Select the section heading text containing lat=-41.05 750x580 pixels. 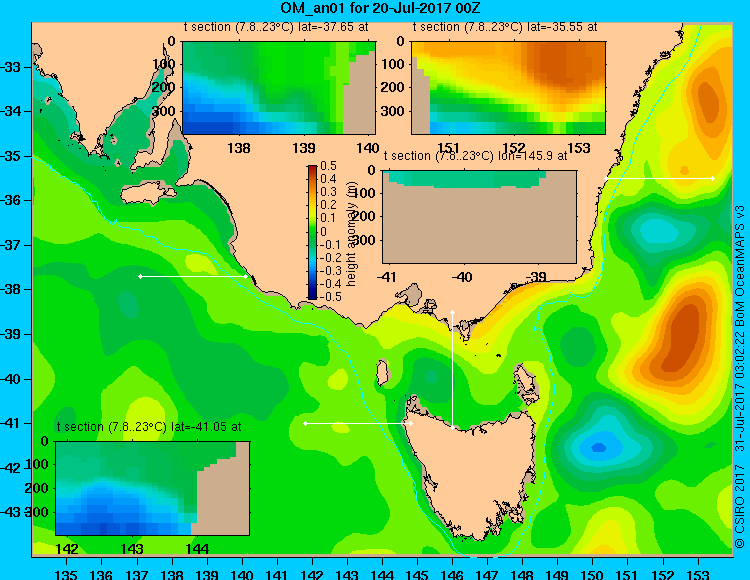click(149, 427)
